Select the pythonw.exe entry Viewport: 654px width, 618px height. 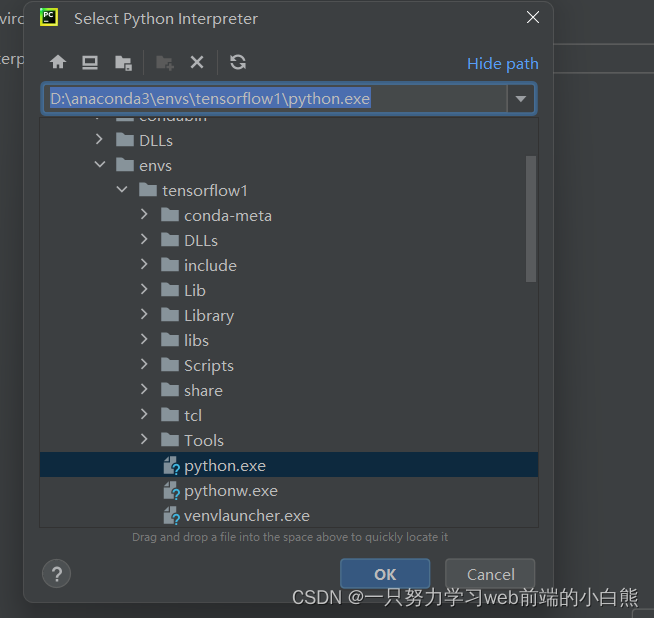coord(289,490)
